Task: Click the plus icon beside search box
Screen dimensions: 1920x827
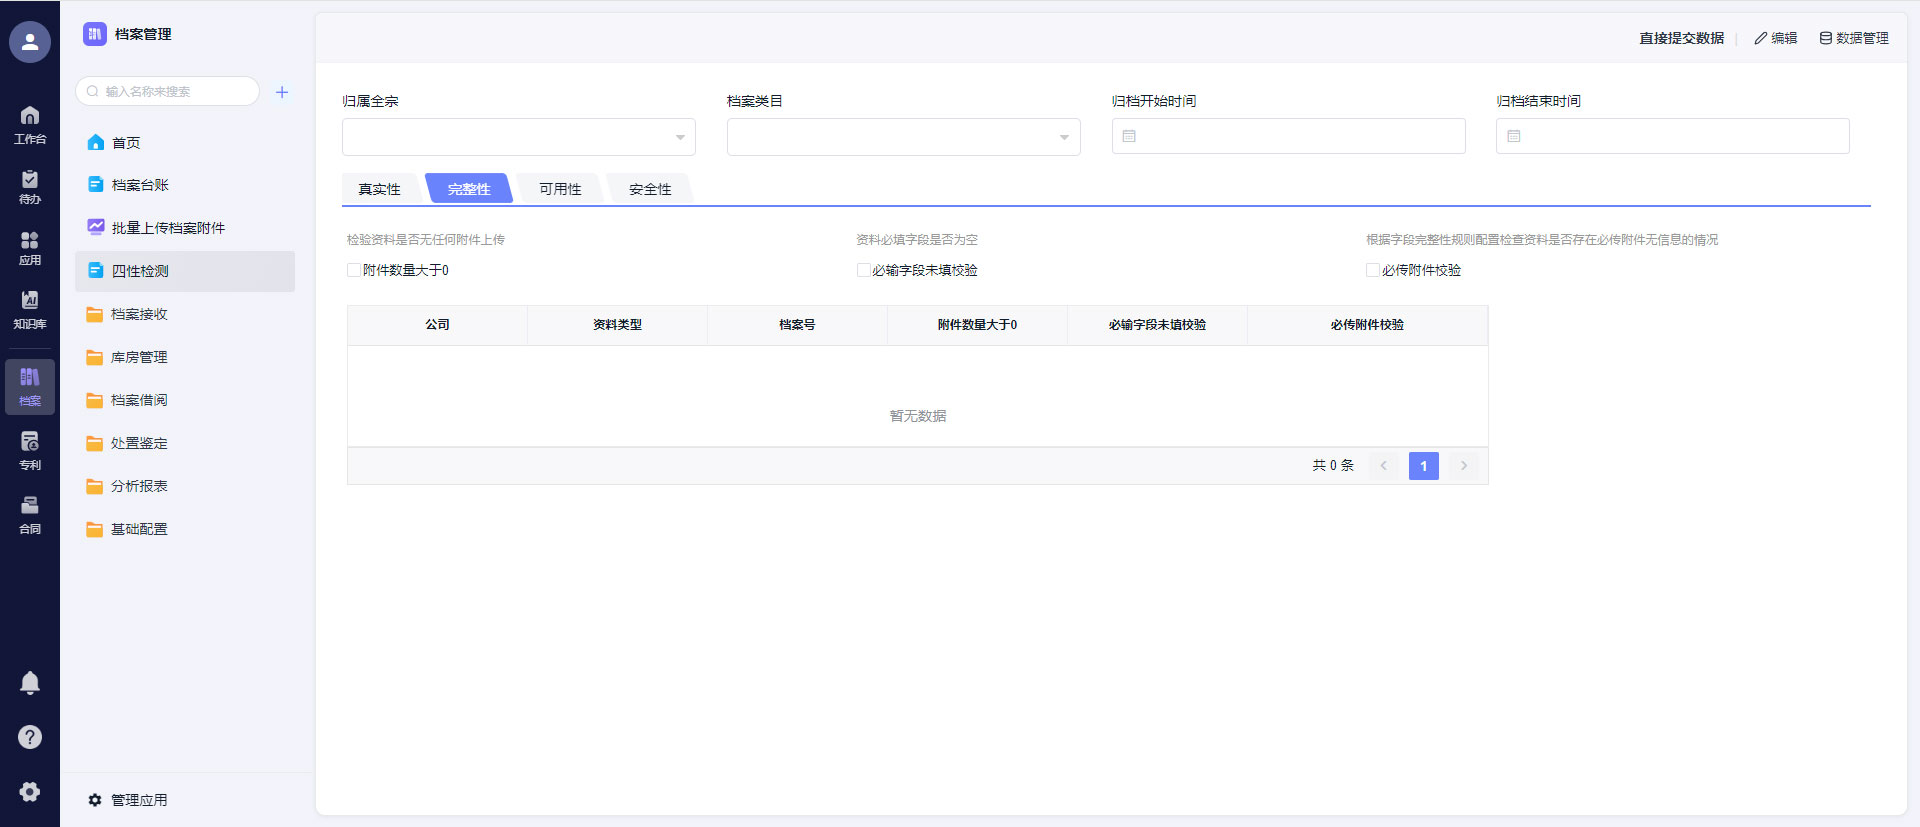Action: pos(282,92)
